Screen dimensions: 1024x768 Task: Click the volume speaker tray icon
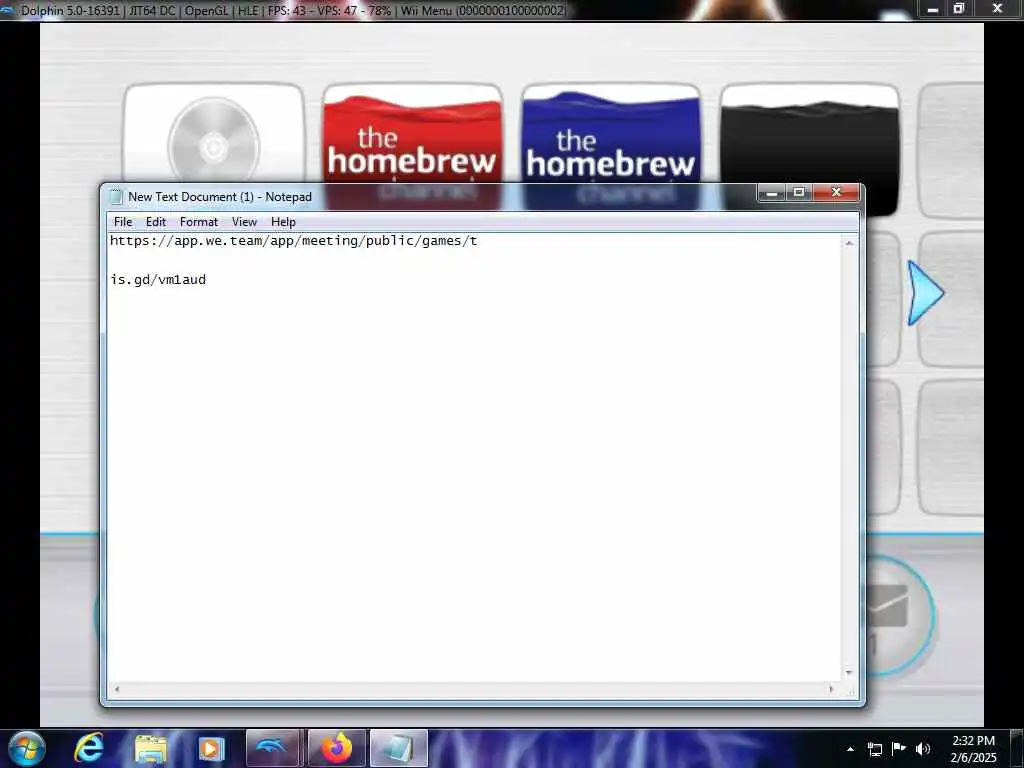pos(923,749)
